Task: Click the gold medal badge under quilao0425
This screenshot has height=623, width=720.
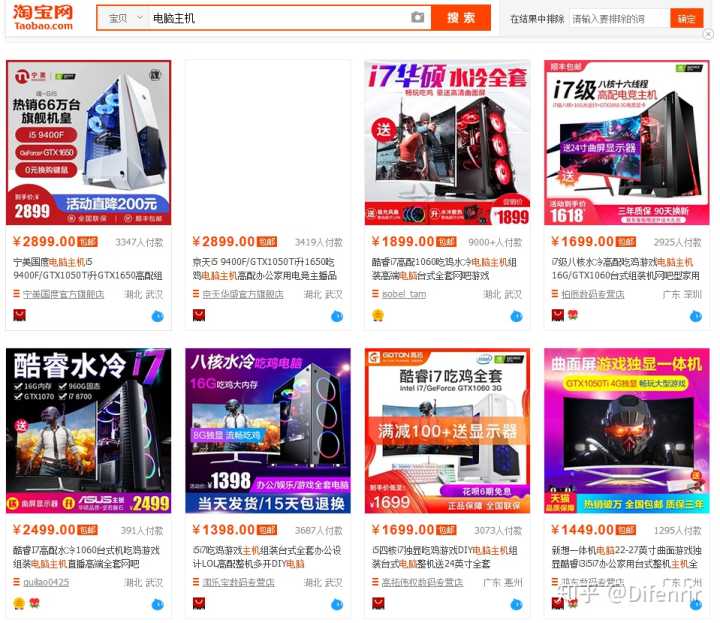Action: (19, 603)
